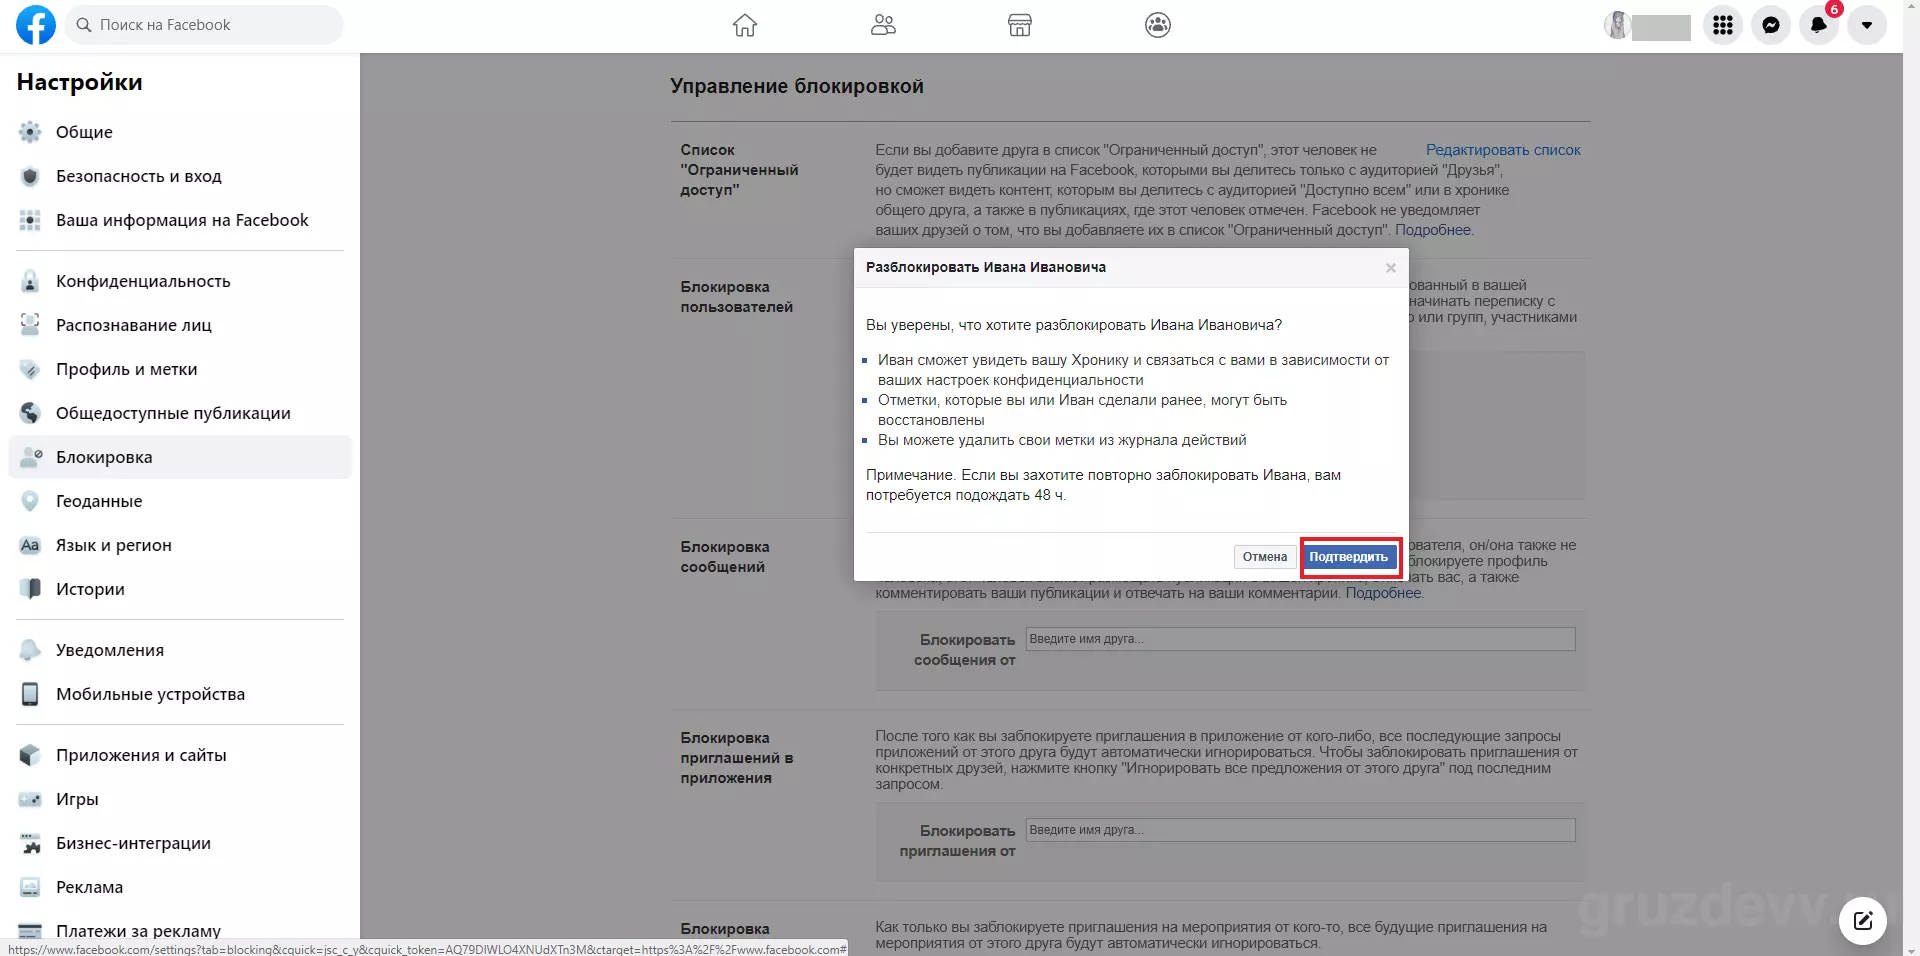Open the Groups icon in top bar
Viewport: 1920px width, 956px height.
click(x=1158, y=25)
